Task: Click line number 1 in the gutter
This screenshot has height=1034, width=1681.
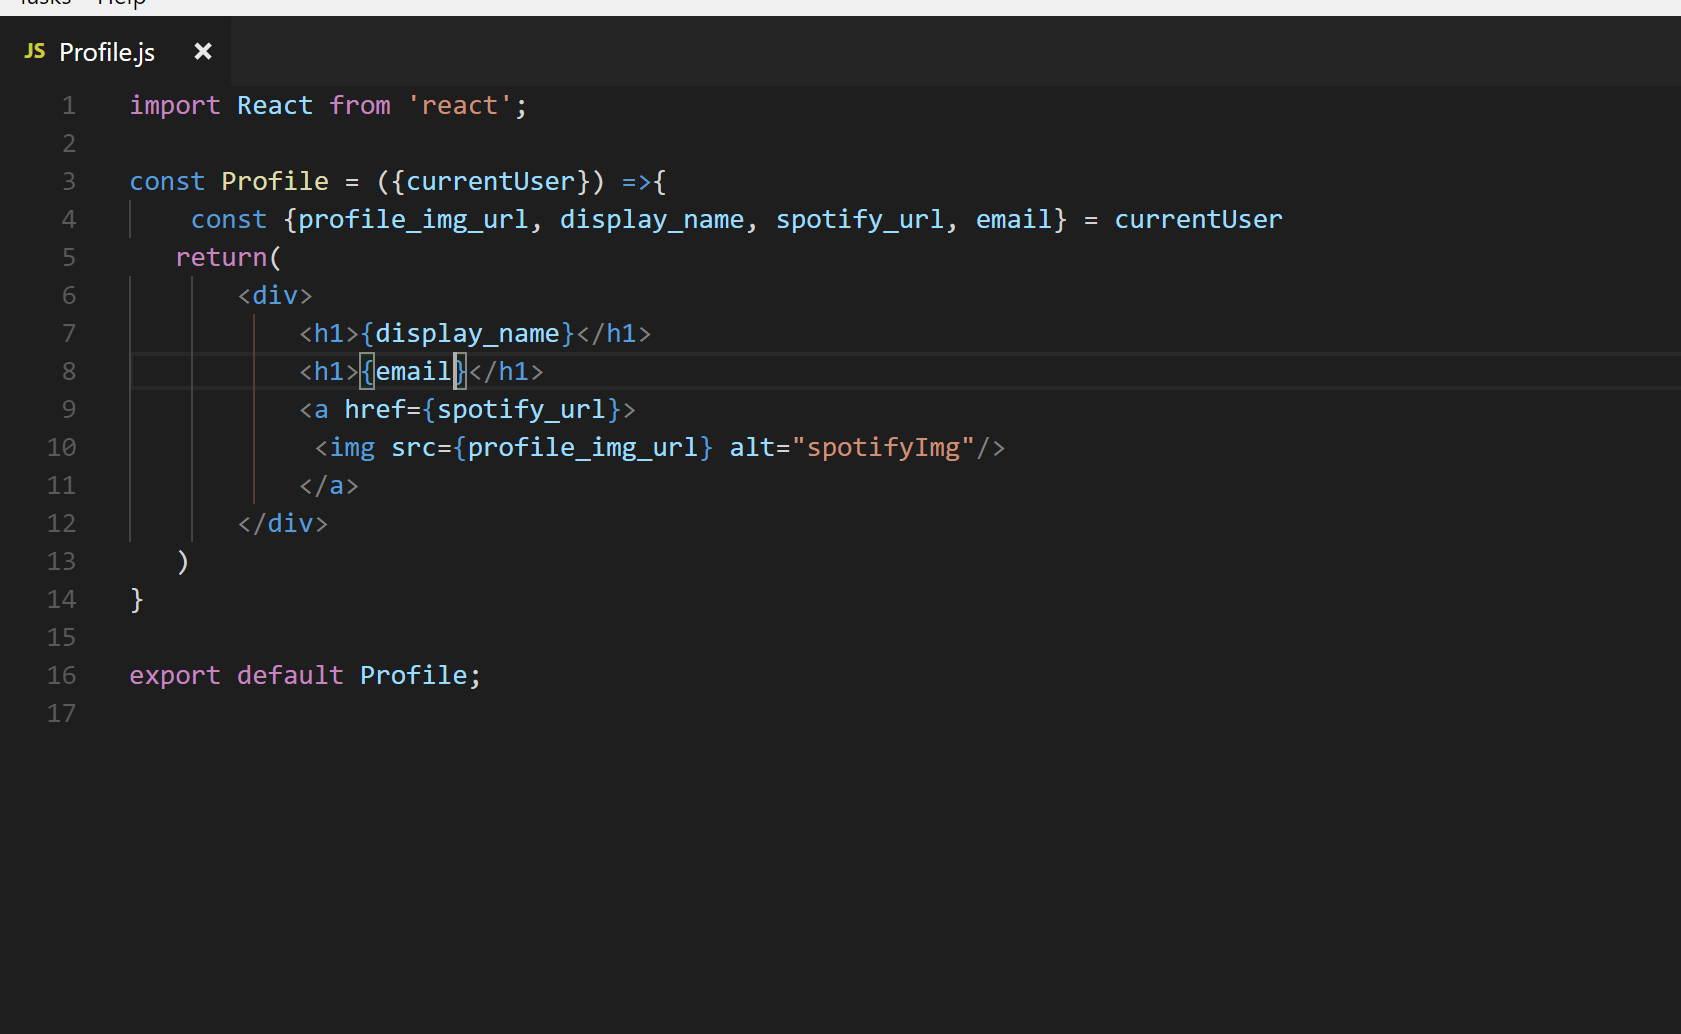Action: tap(68, 104)
